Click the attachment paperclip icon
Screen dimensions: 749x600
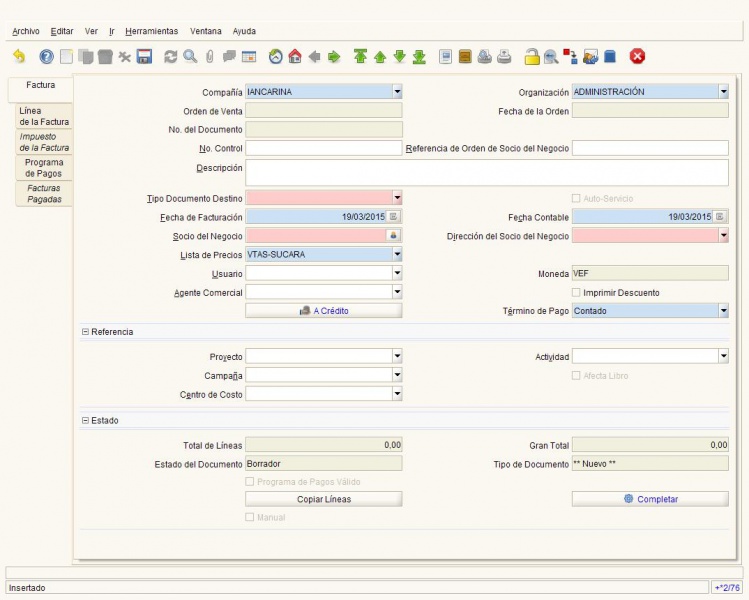pyautogui.click(x=210, y=57)
